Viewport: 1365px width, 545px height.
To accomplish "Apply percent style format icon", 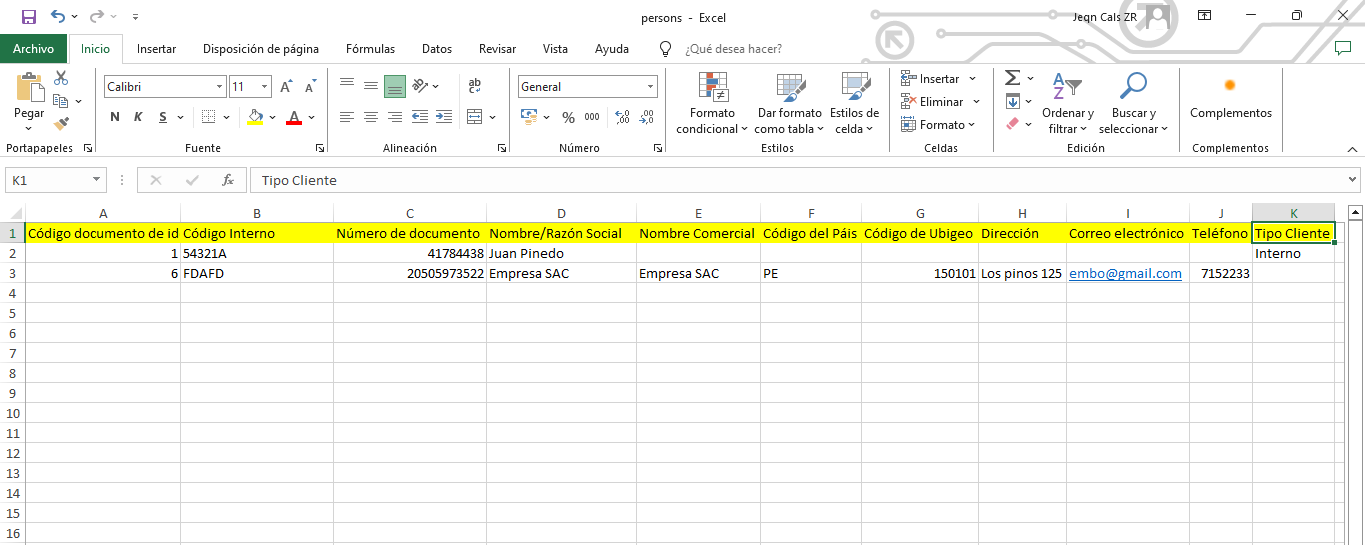I will coord(568,117).
